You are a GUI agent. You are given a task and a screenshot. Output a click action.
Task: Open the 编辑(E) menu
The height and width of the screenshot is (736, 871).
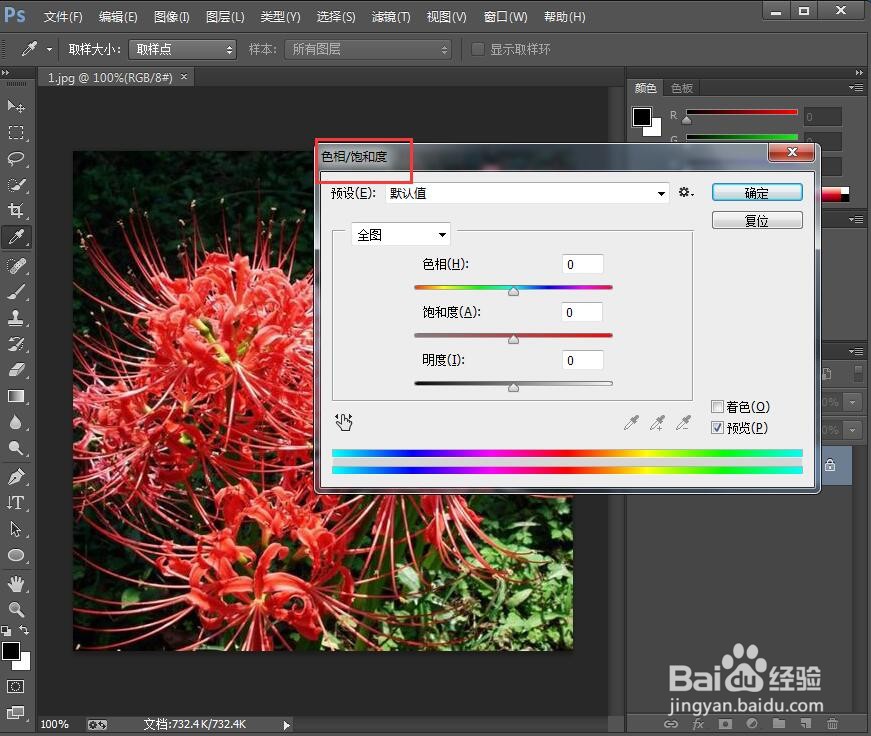tap(118, 17)
